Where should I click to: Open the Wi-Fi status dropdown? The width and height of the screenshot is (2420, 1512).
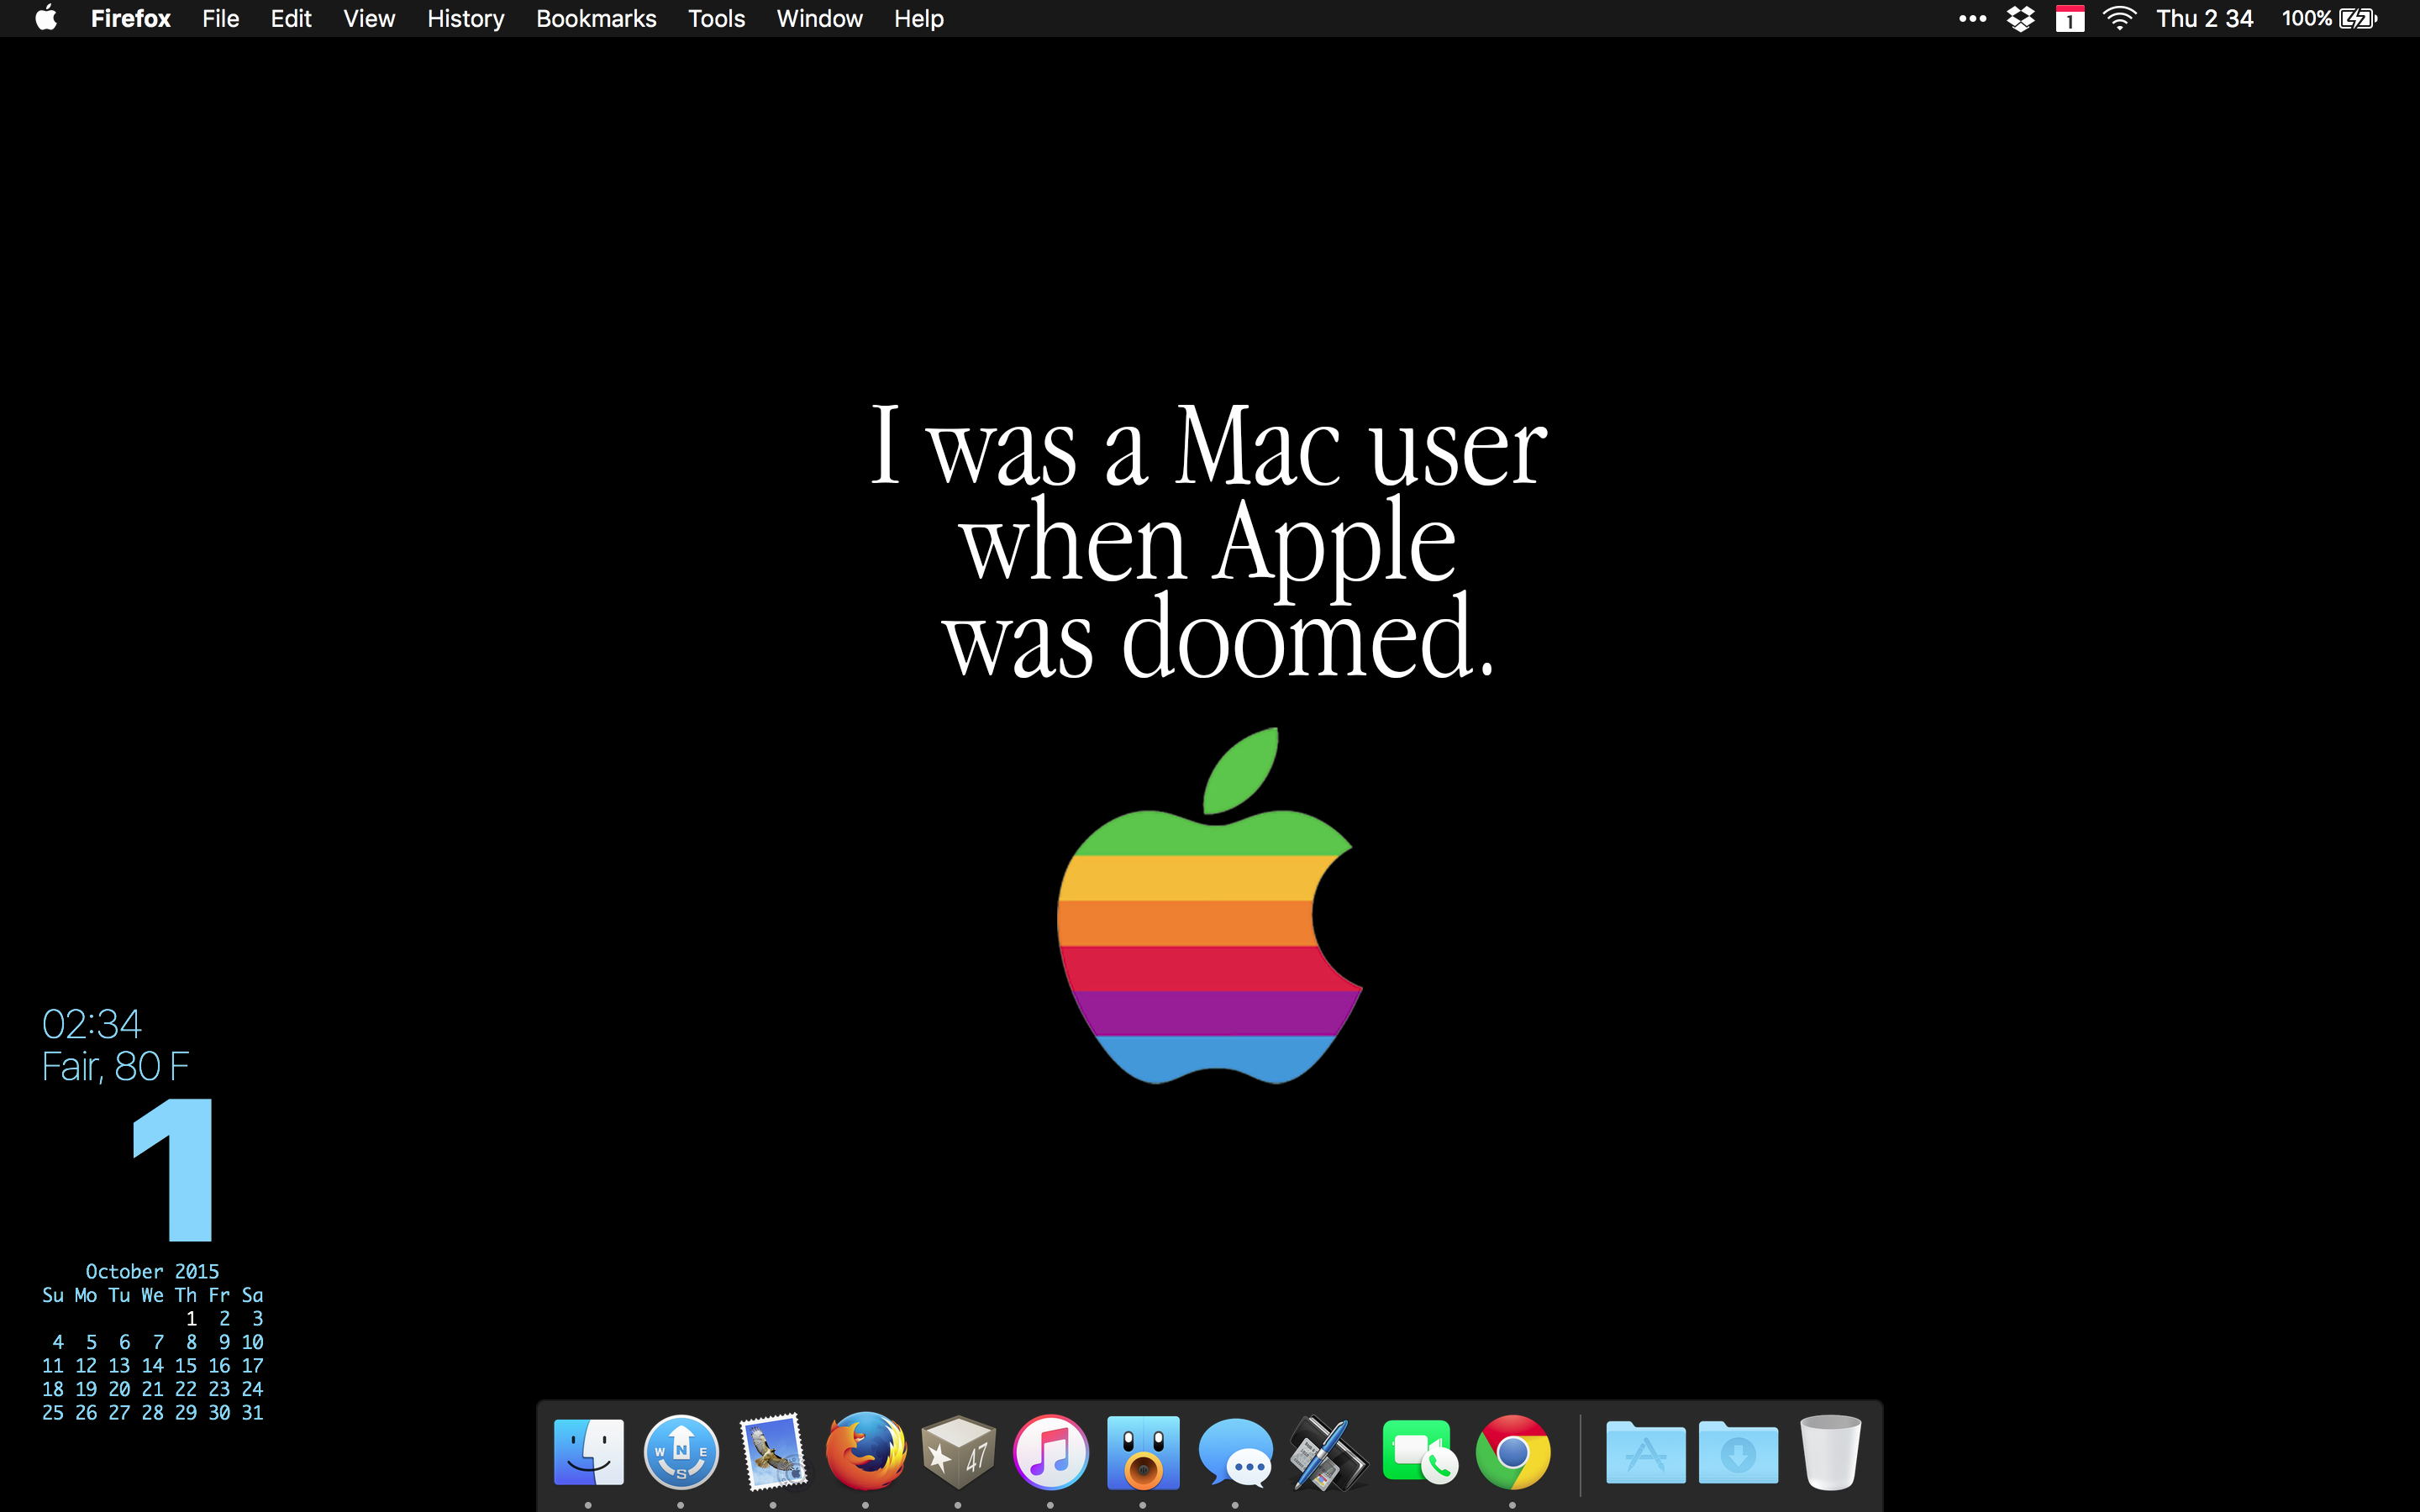[2119, 19]
